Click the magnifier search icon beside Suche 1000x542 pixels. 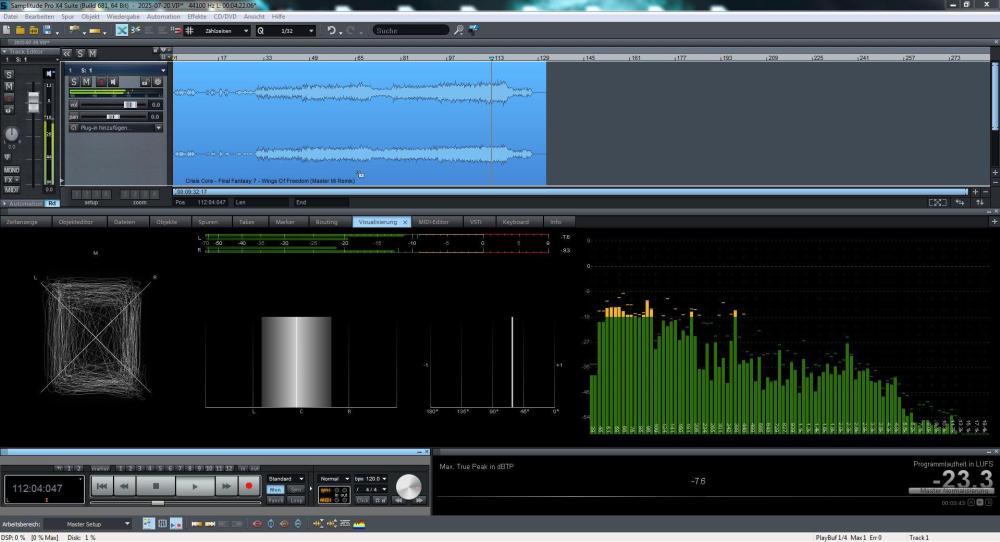458,30
